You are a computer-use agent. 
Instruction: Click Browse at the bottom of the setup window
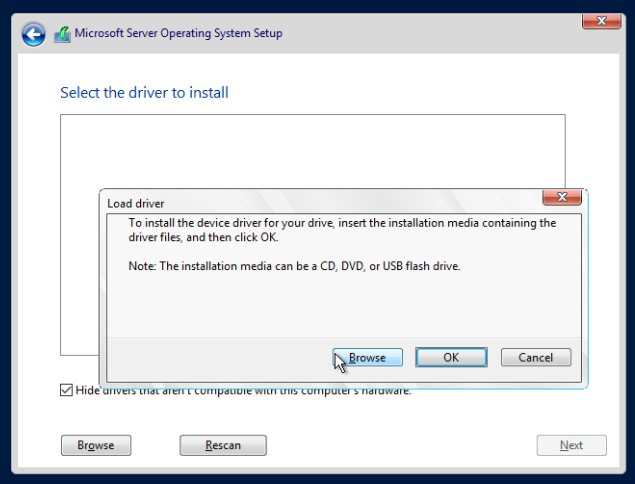(96, 445)
